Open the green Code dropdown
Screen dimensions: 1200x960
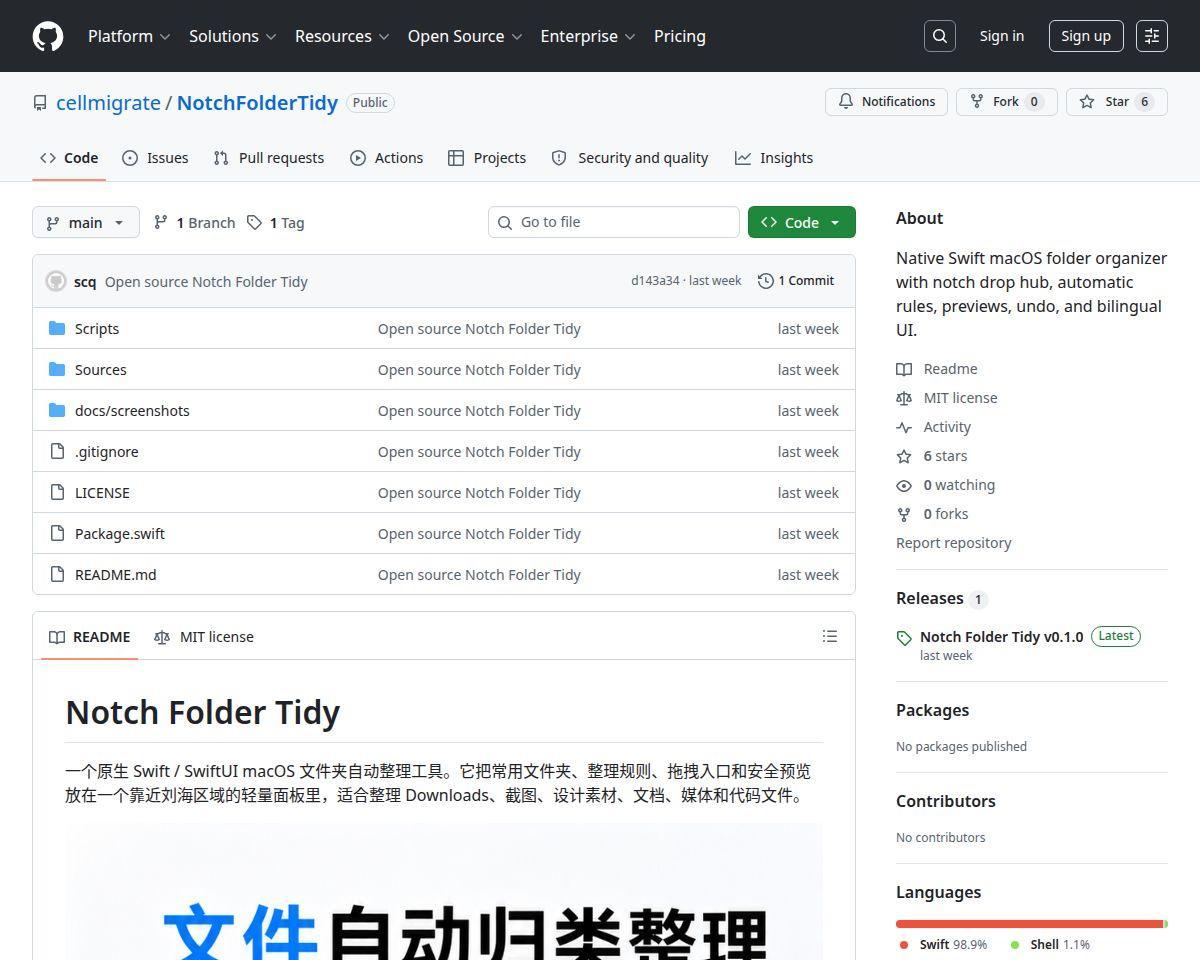pyautogui.click(x=802, y=222)
